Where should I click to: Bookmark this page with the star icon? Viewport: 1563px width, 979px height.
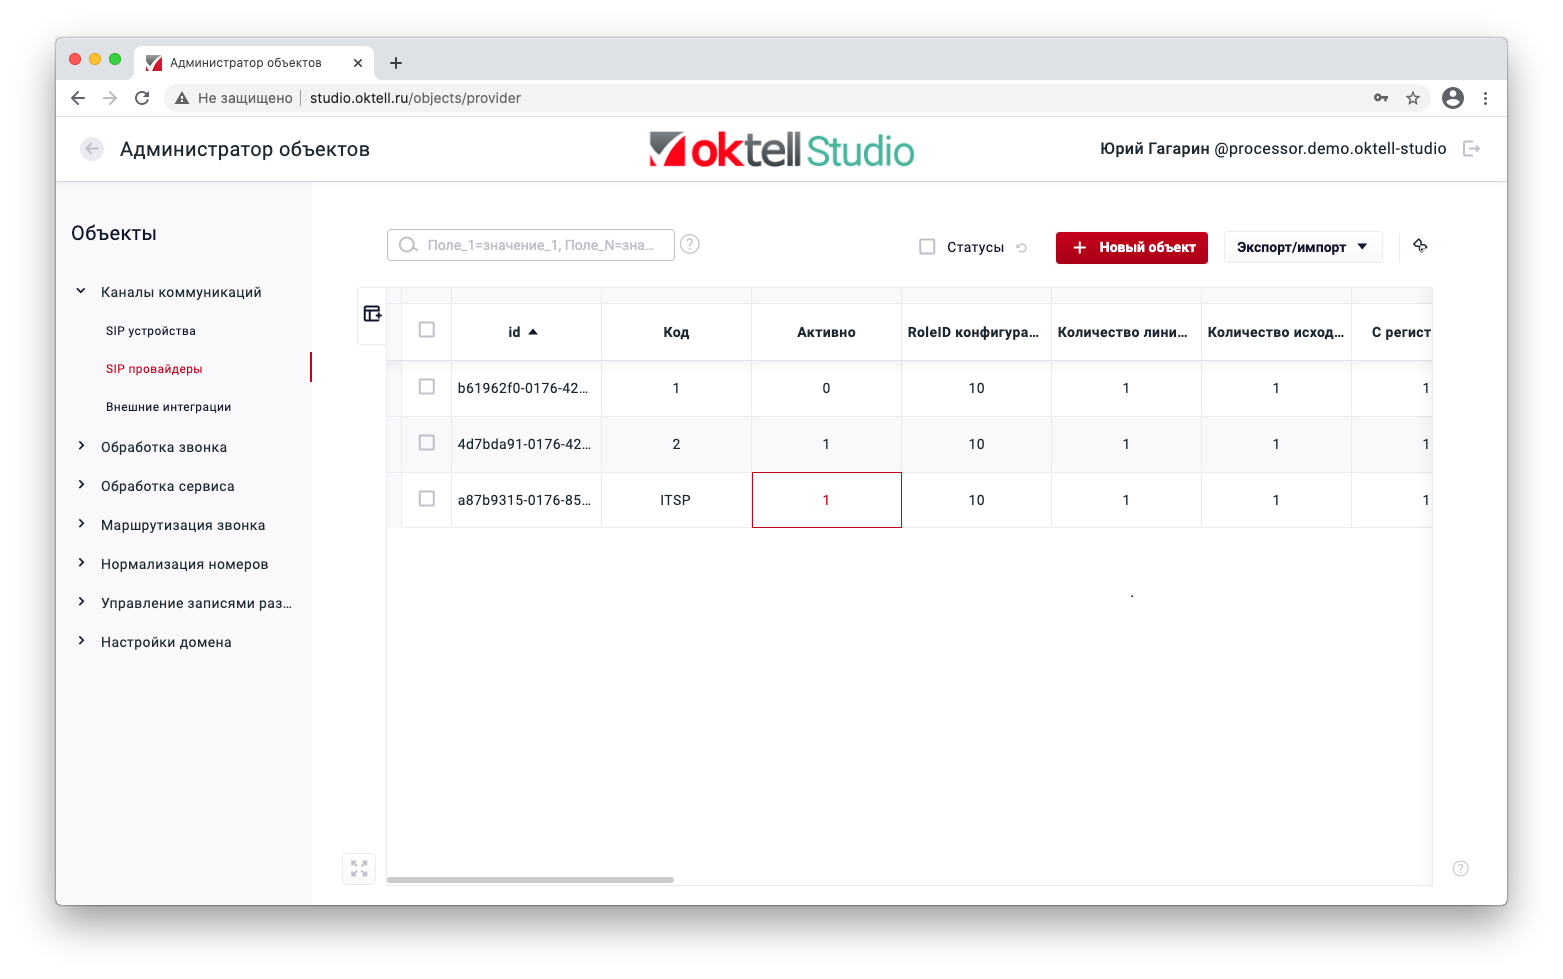point(1413,98)
